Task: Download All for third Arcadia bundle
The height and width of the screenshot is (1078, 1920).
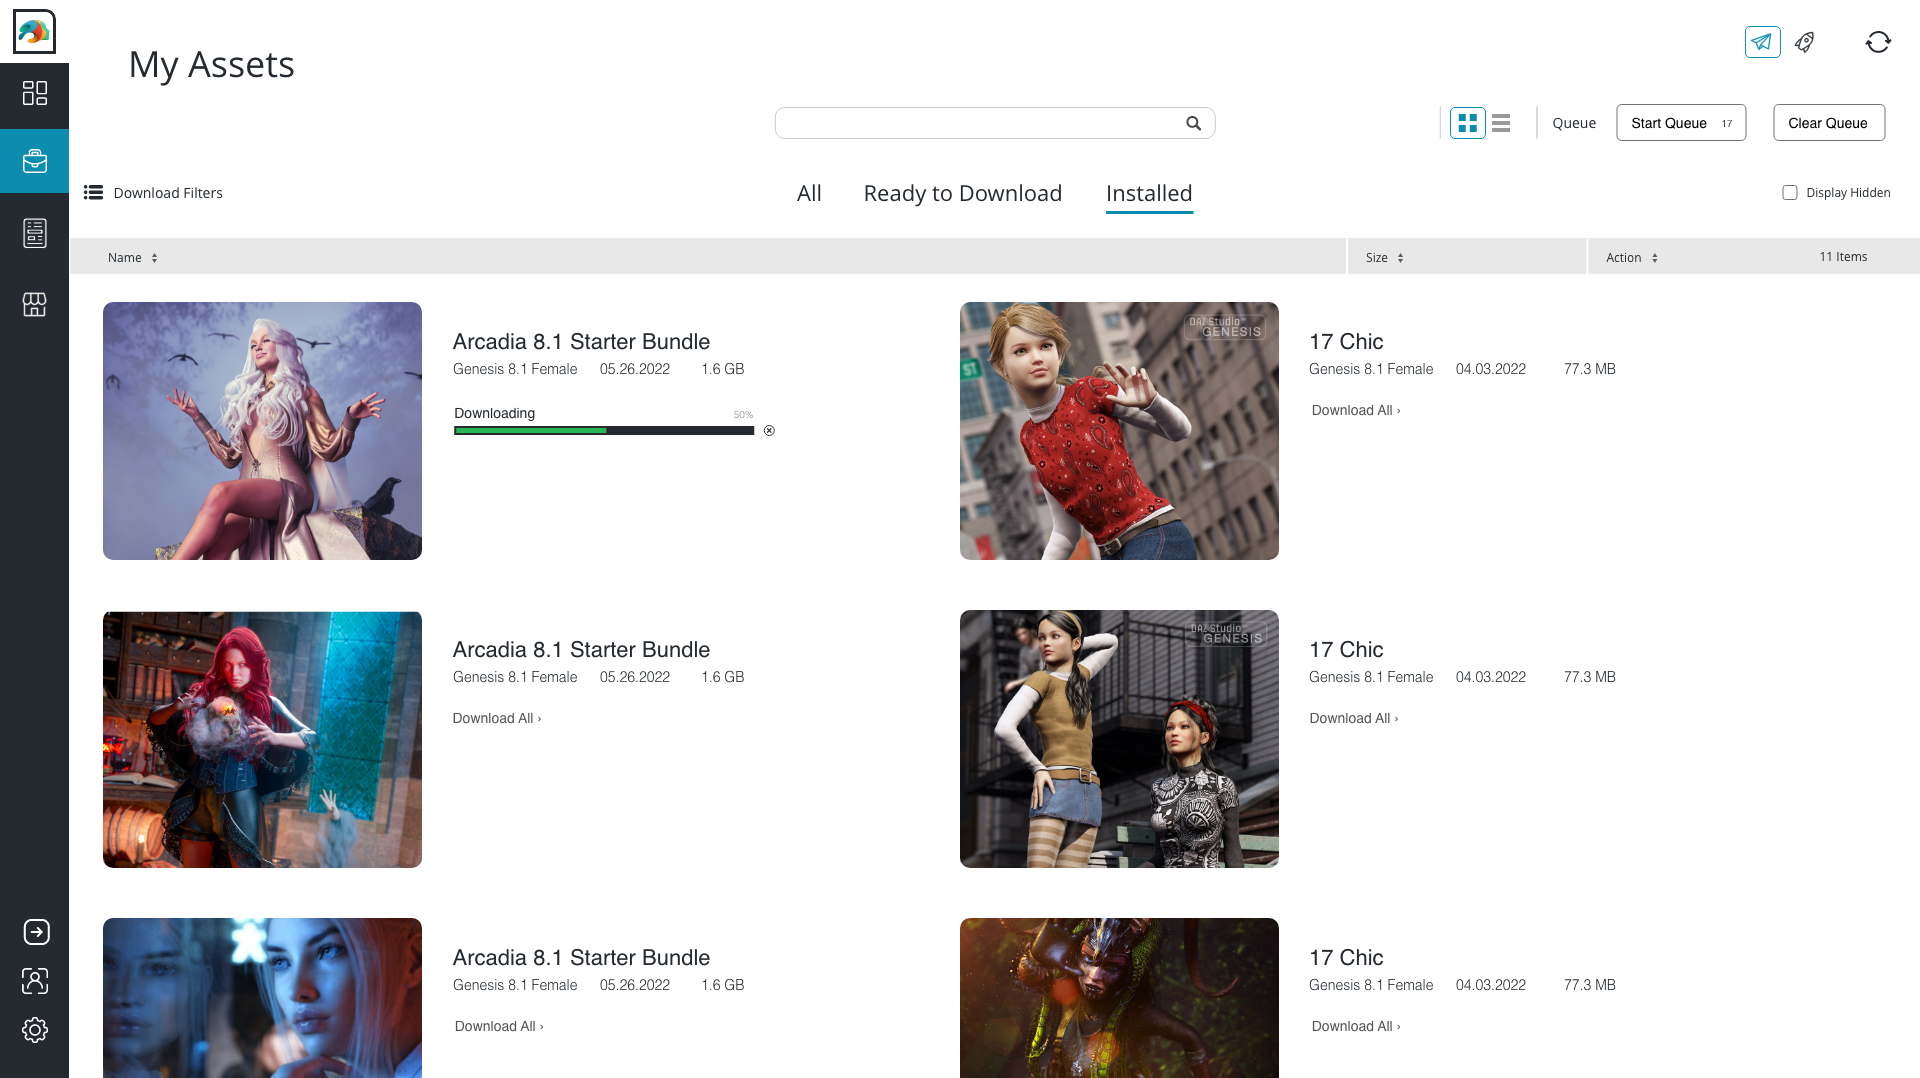Action: tap(499, 1026)
